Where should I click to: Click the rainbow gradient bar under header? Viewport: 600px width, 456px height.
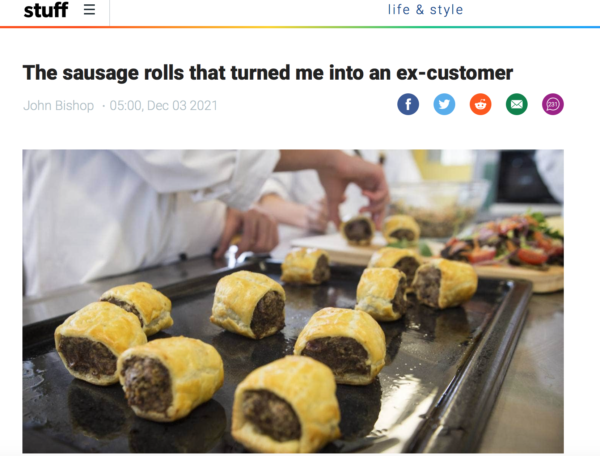[x=300, y=27]
